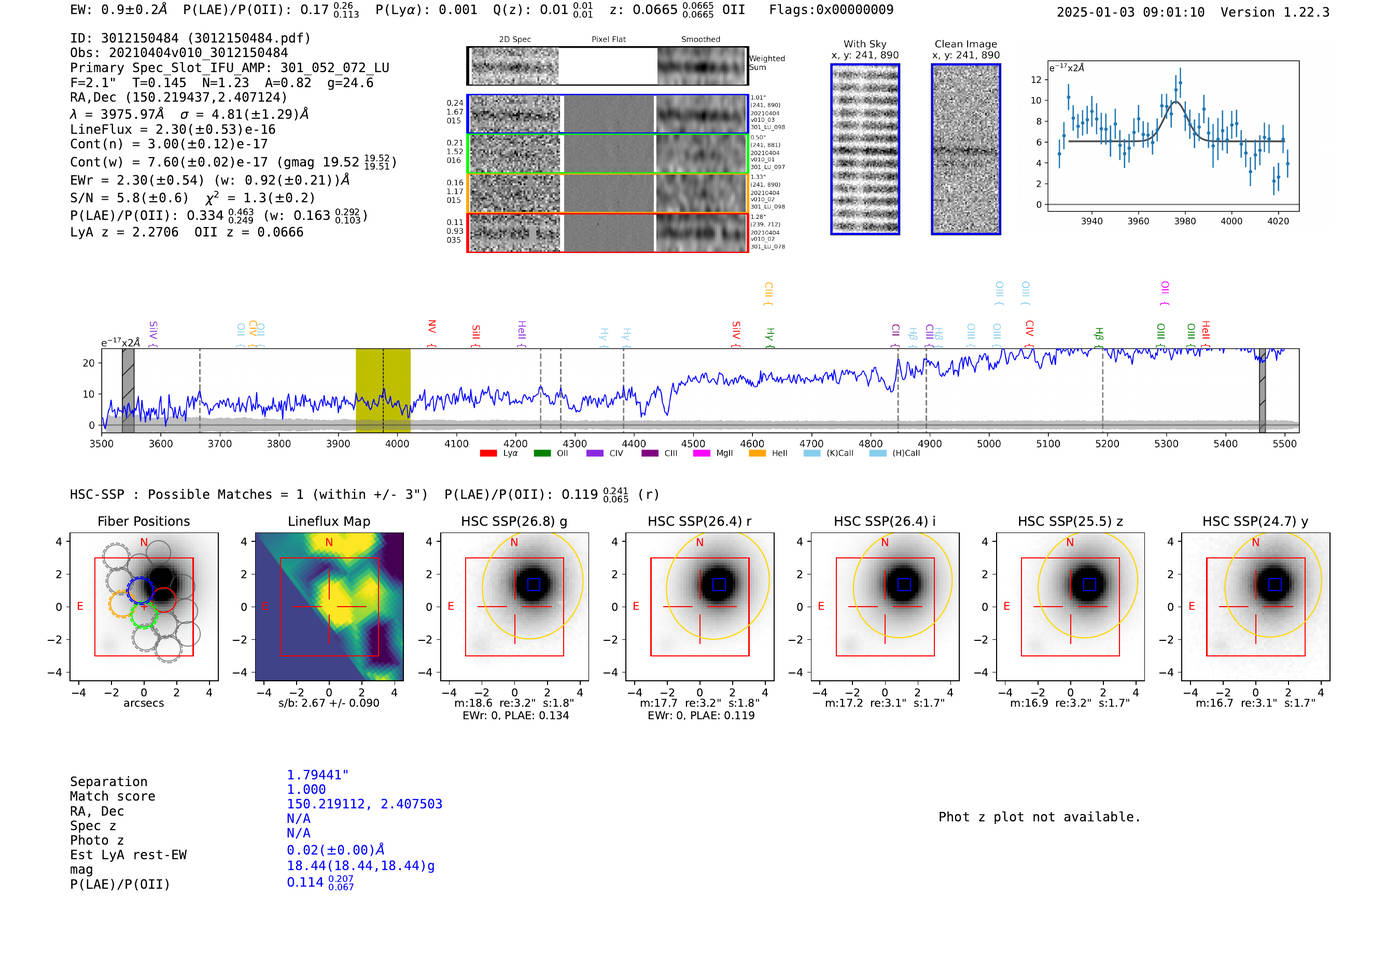Click the Gaussian emission line fit plot

(x=1172, y=136)
